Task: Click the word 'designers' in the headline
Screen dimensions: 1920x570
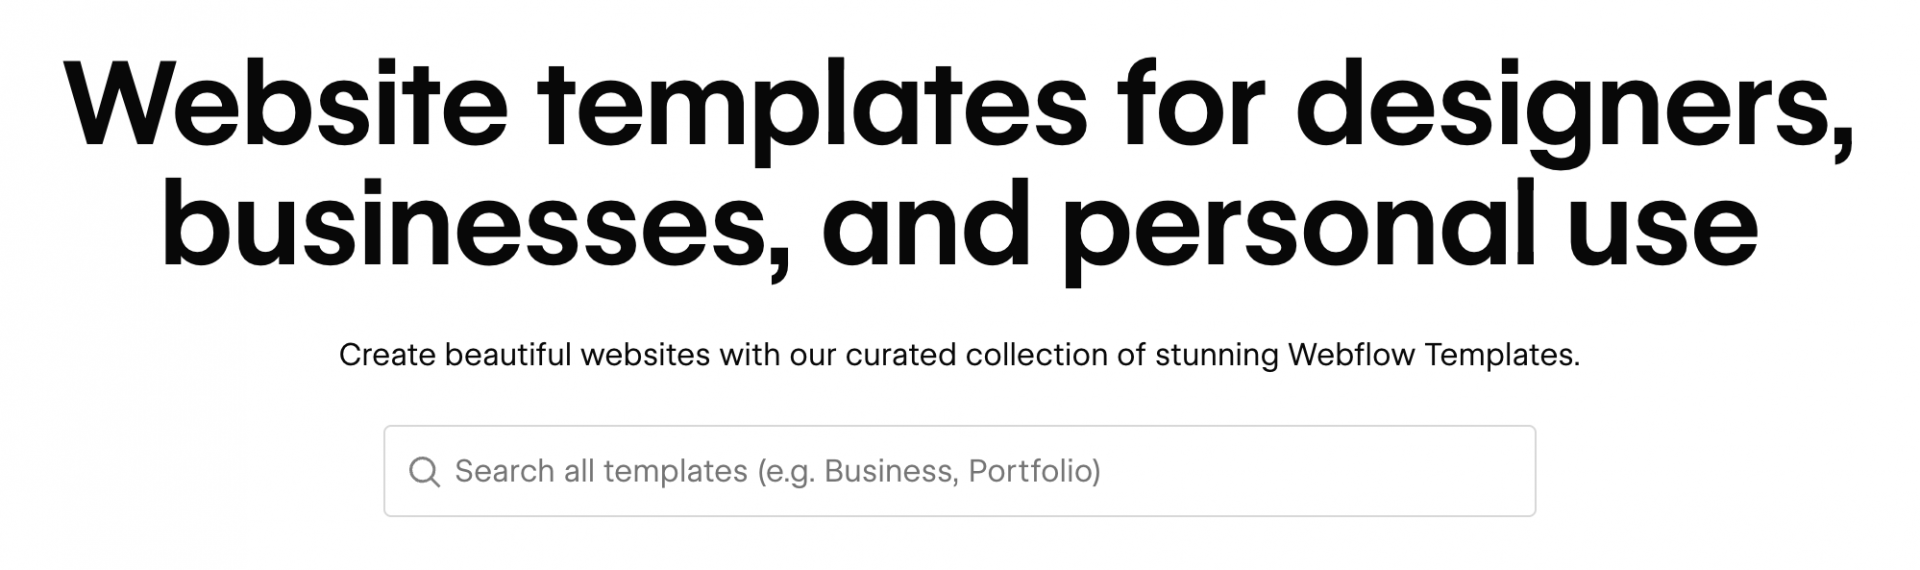Action: 1570,112
